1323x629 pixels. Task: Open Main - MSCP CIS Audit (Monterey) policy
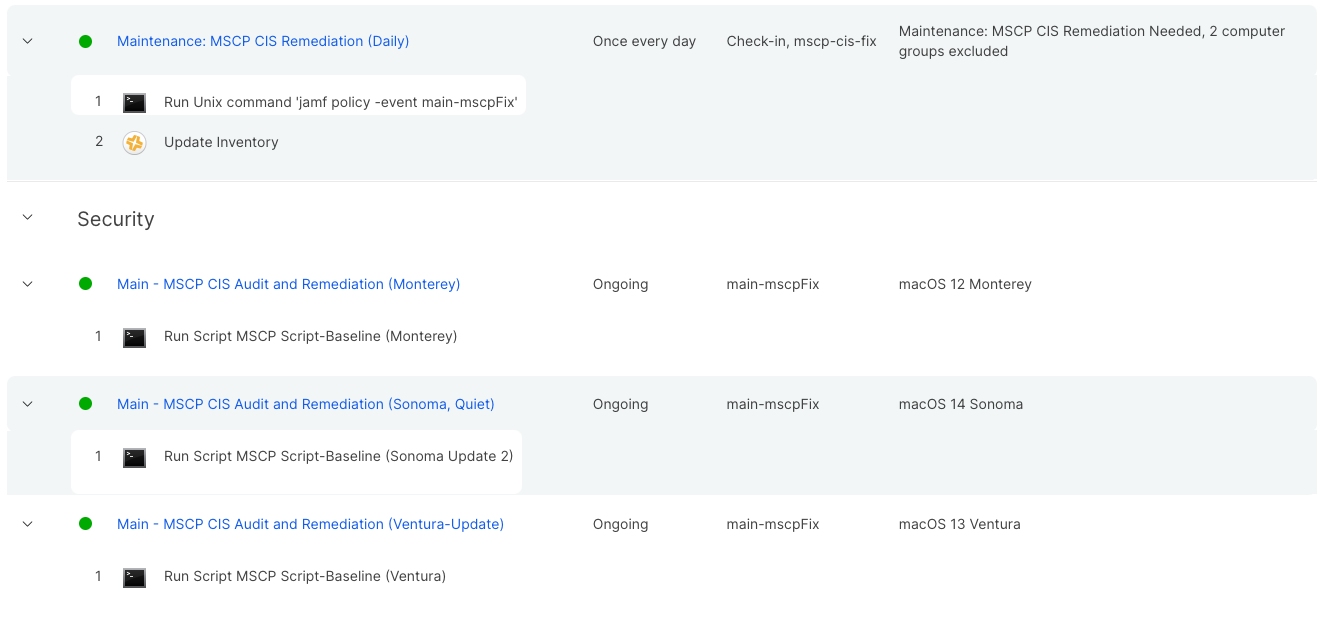click(288, 284)
